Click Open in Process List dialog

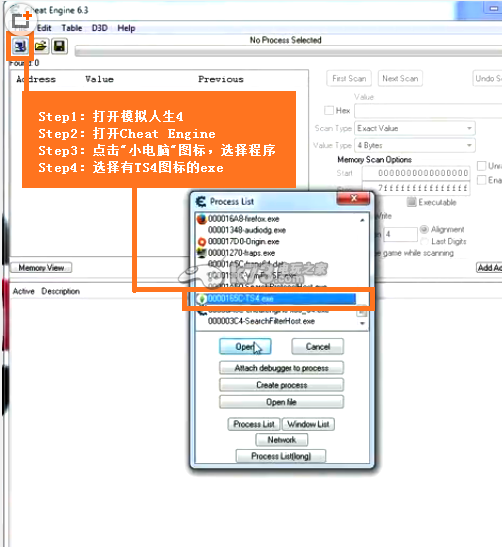245,346
